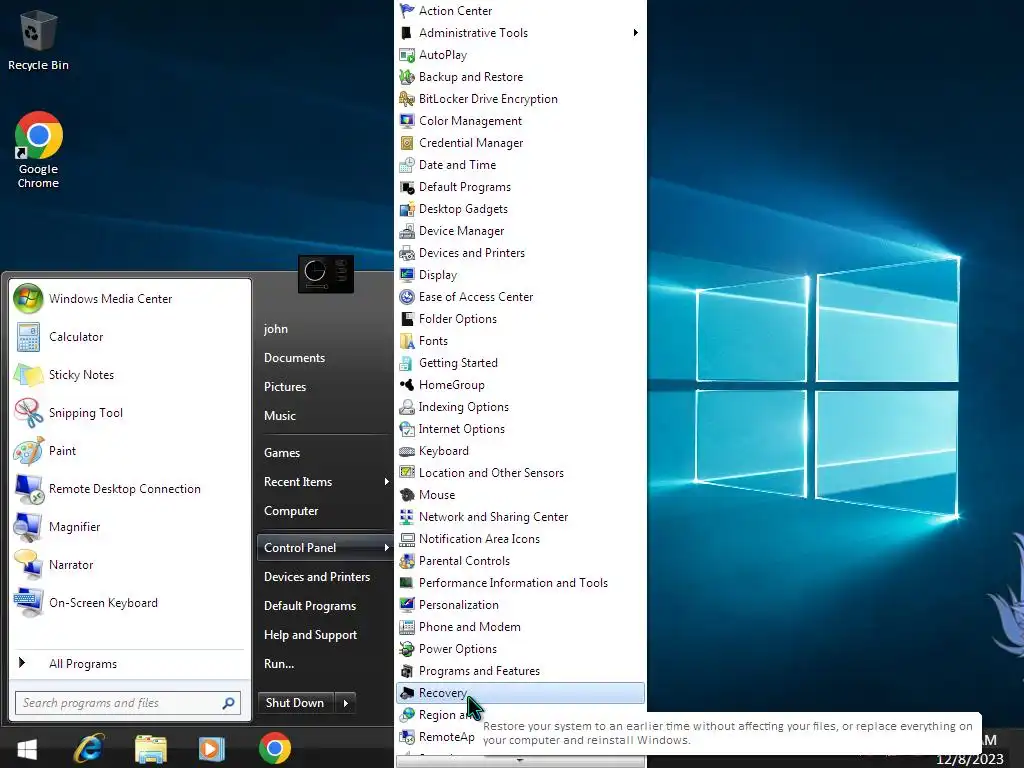Click the search magnifier button
Image resolution: width=1024 pixels, height=768 pixels.
pyautogui.click(x=228, y=703)
